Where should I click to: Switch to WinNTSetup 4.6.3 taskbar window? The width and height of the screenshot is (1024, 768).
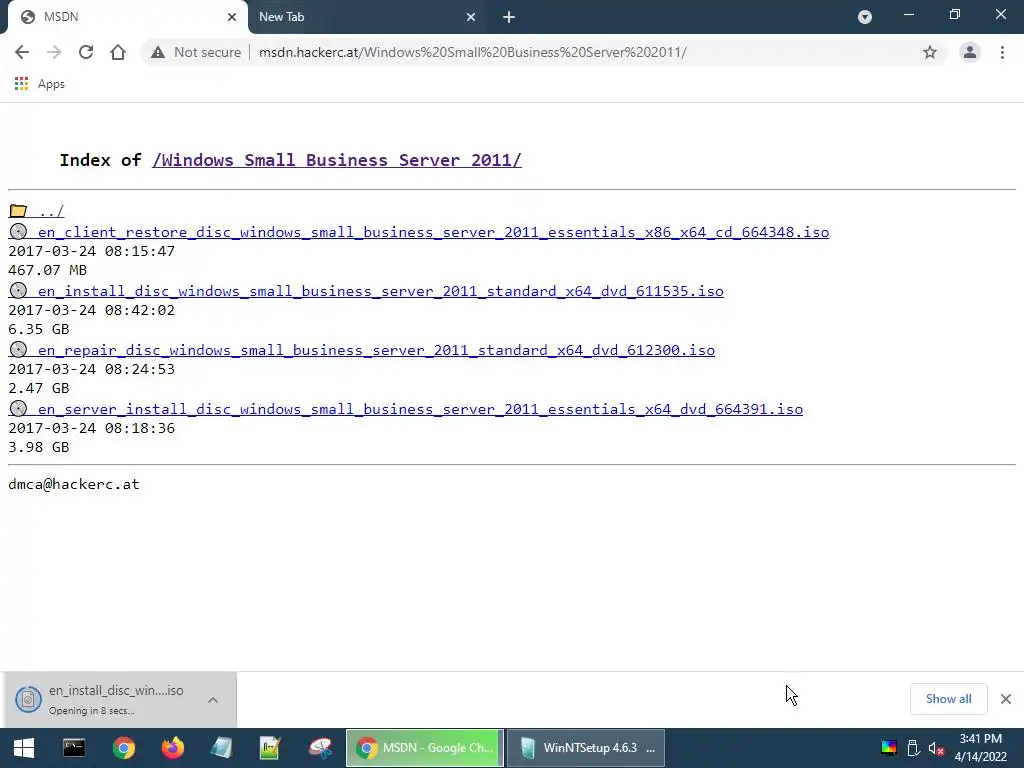tap(586, 748)
